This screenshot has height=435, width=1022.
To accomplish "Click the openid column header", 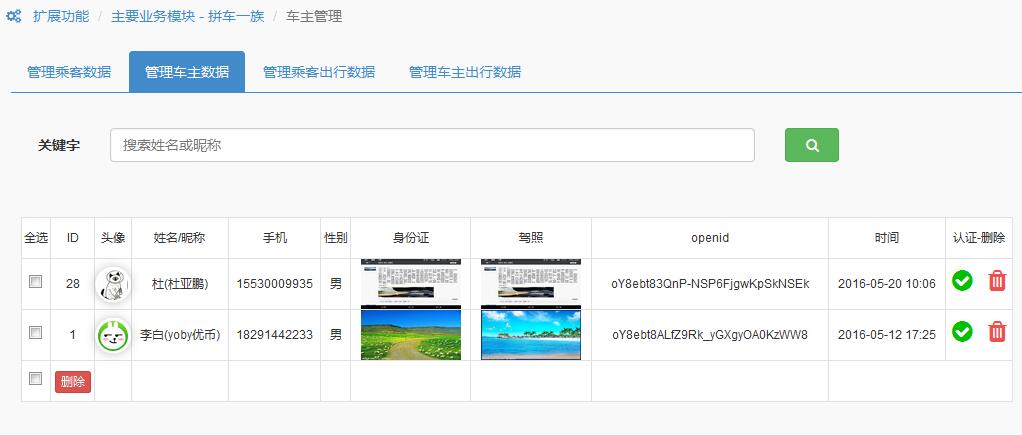I will pyautogui.click(x=710, y=238).
